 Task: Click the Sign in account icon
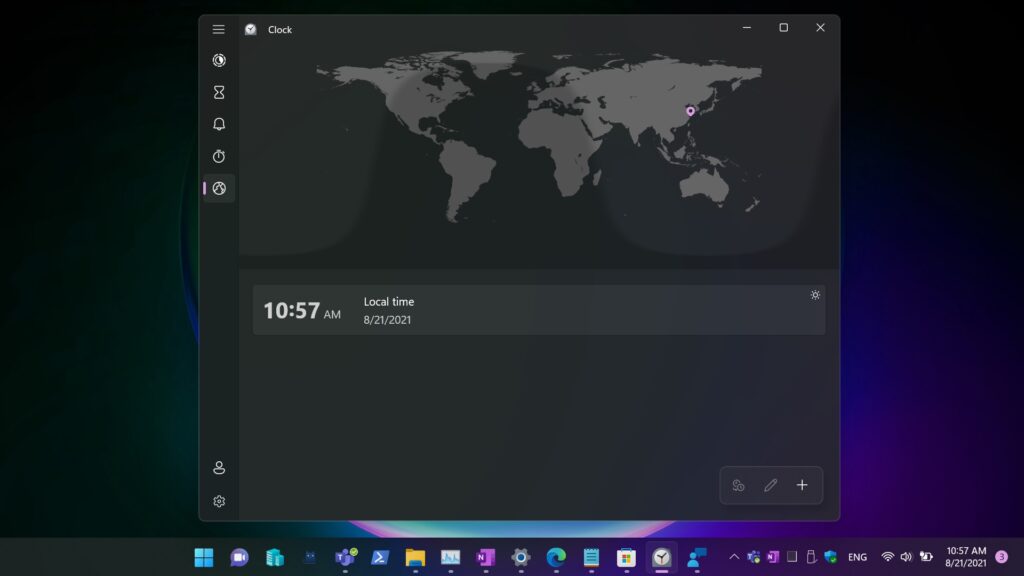(x=219, y=468)
